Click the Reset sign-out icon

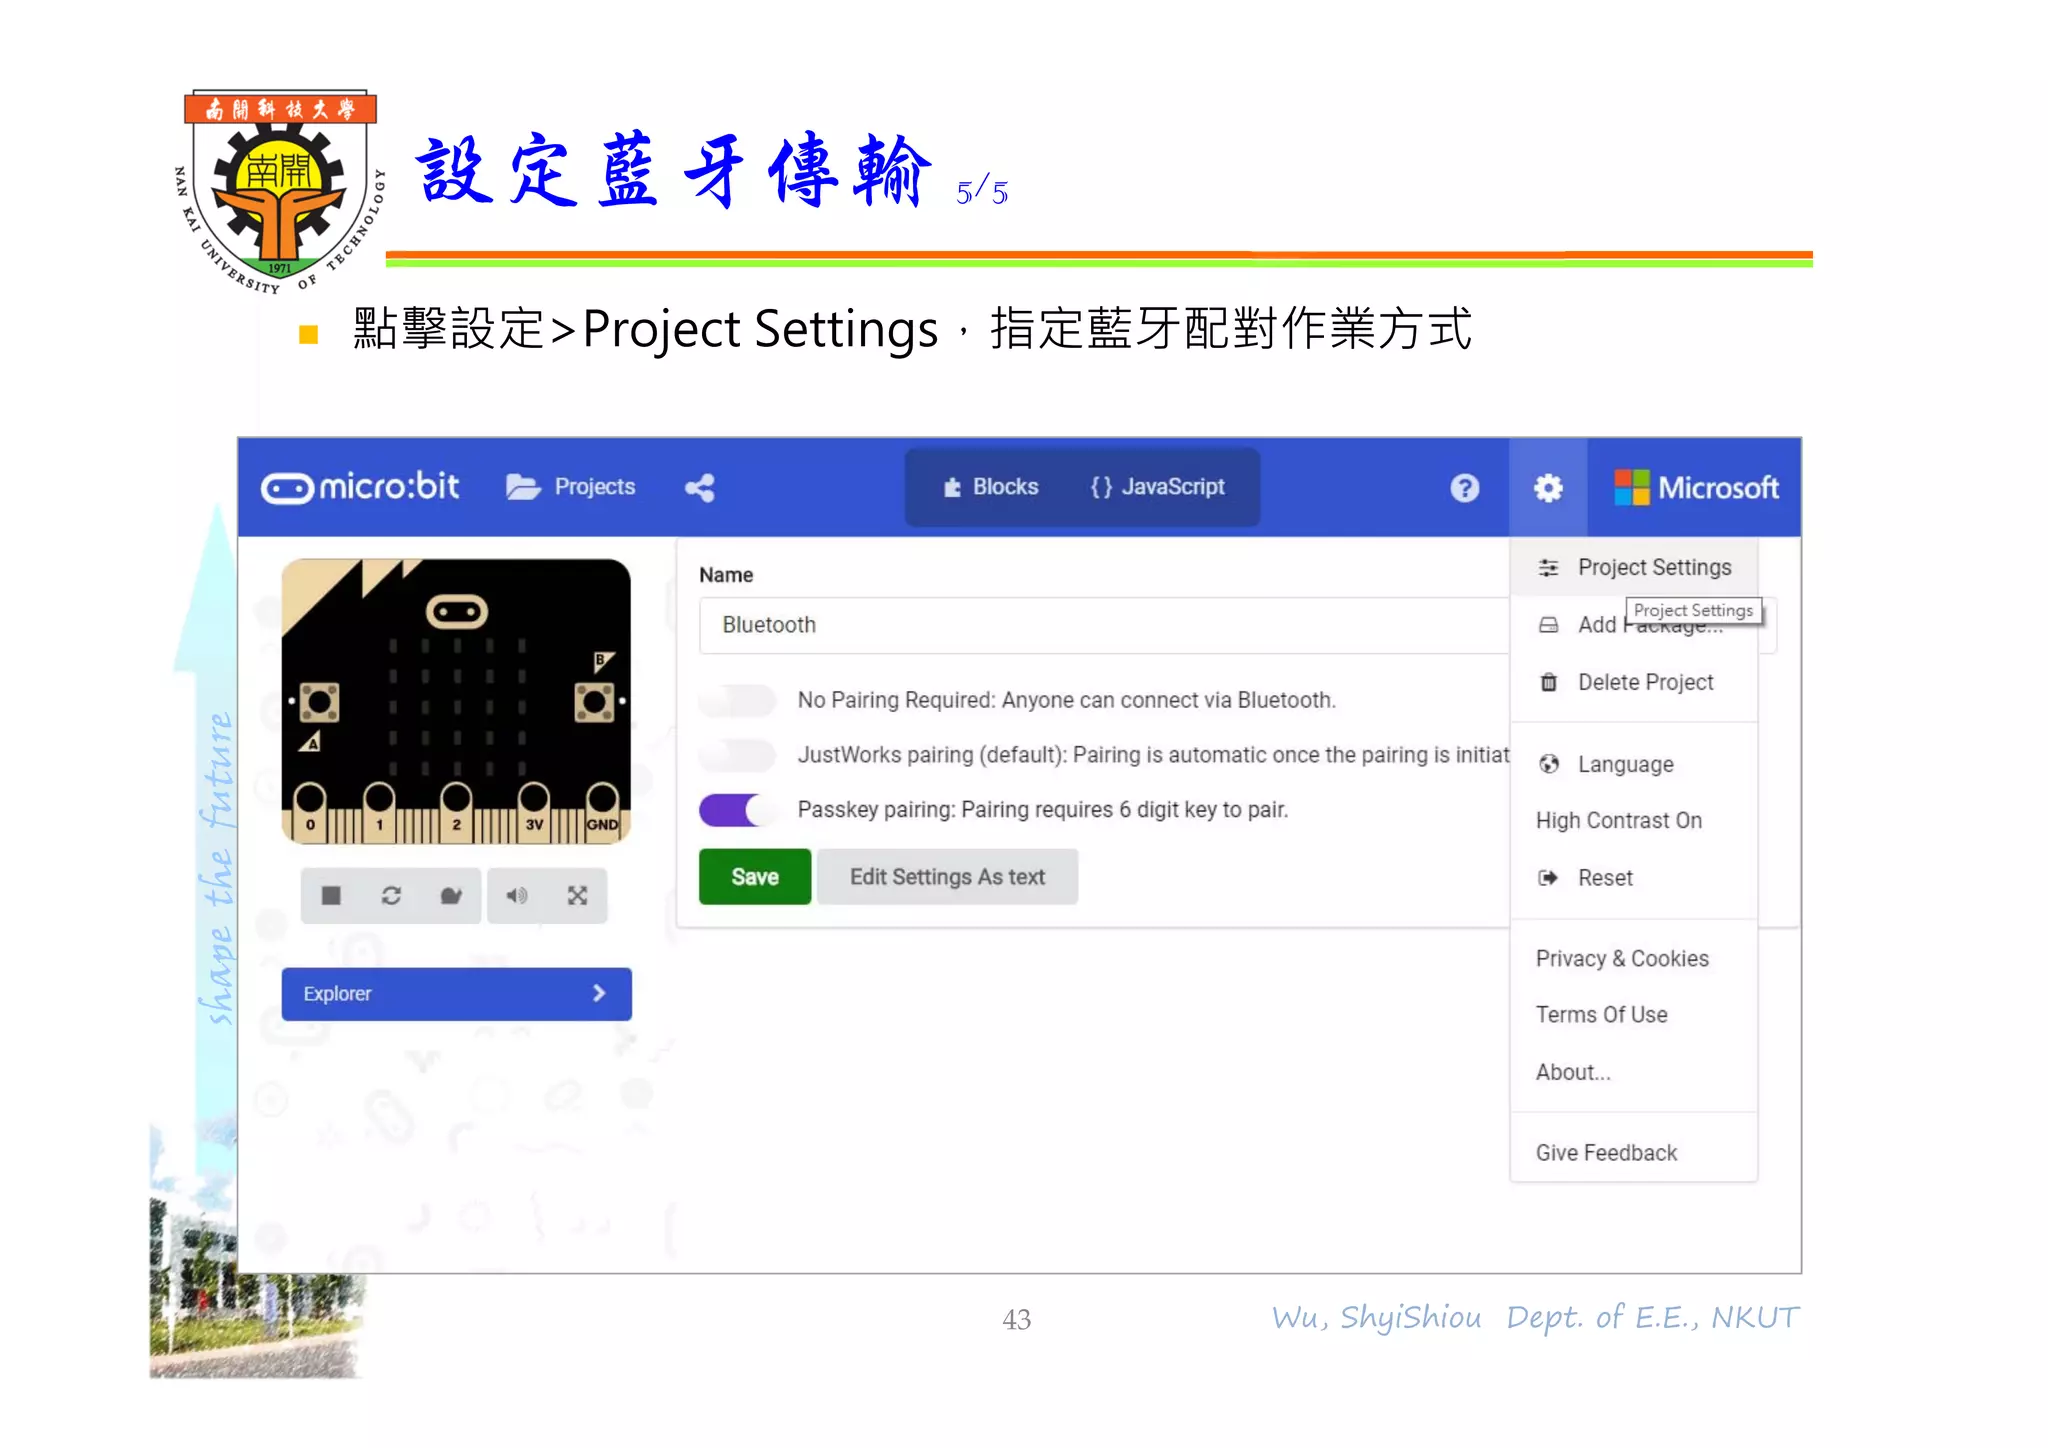1549,878
